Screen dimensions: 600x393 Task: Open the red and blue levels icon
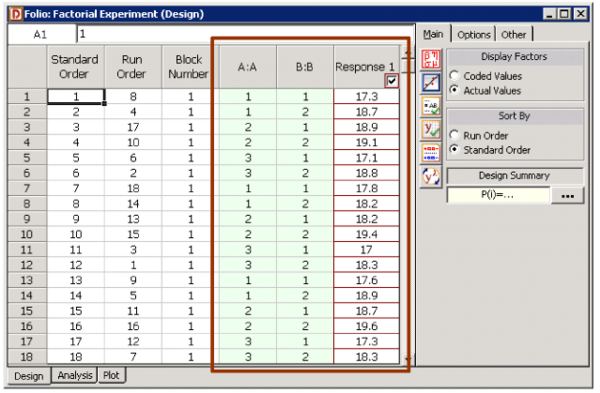click(431, 153)
